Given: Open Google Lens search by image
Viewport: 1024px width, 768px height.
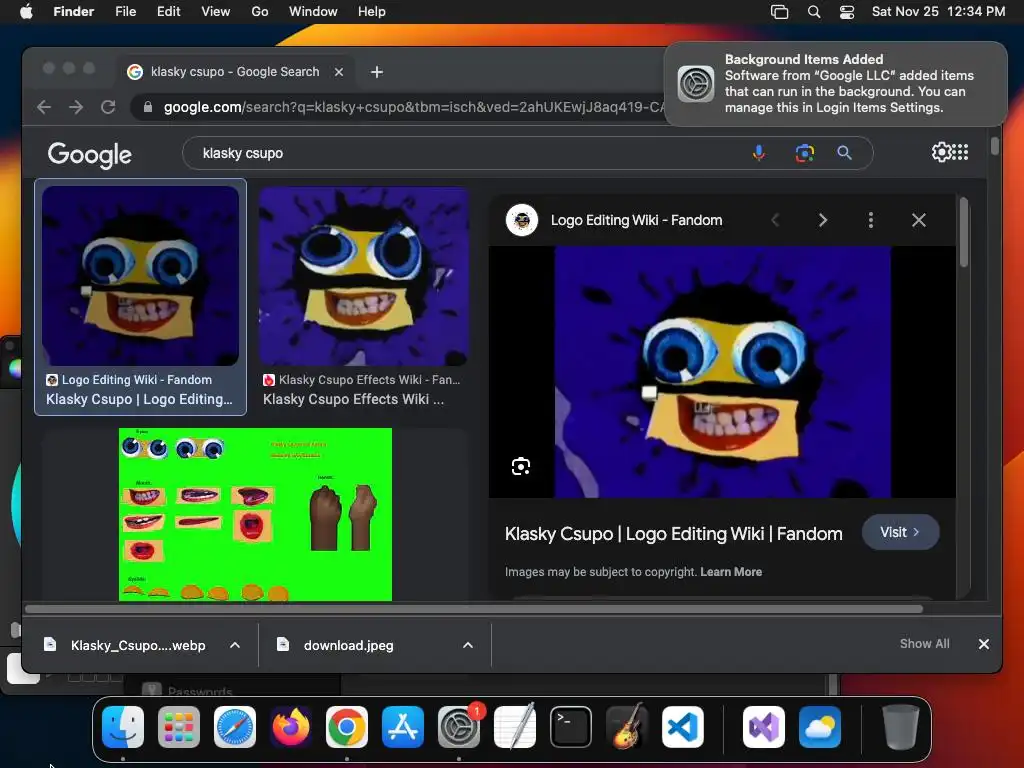Looking at the screenshot, I should tap(805, 153).
